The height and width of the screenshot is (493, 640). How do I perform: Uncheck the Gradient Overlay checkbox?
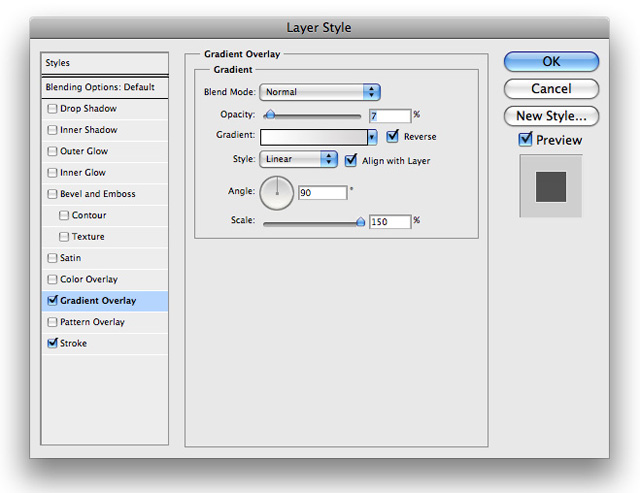[x=52, y=300]
